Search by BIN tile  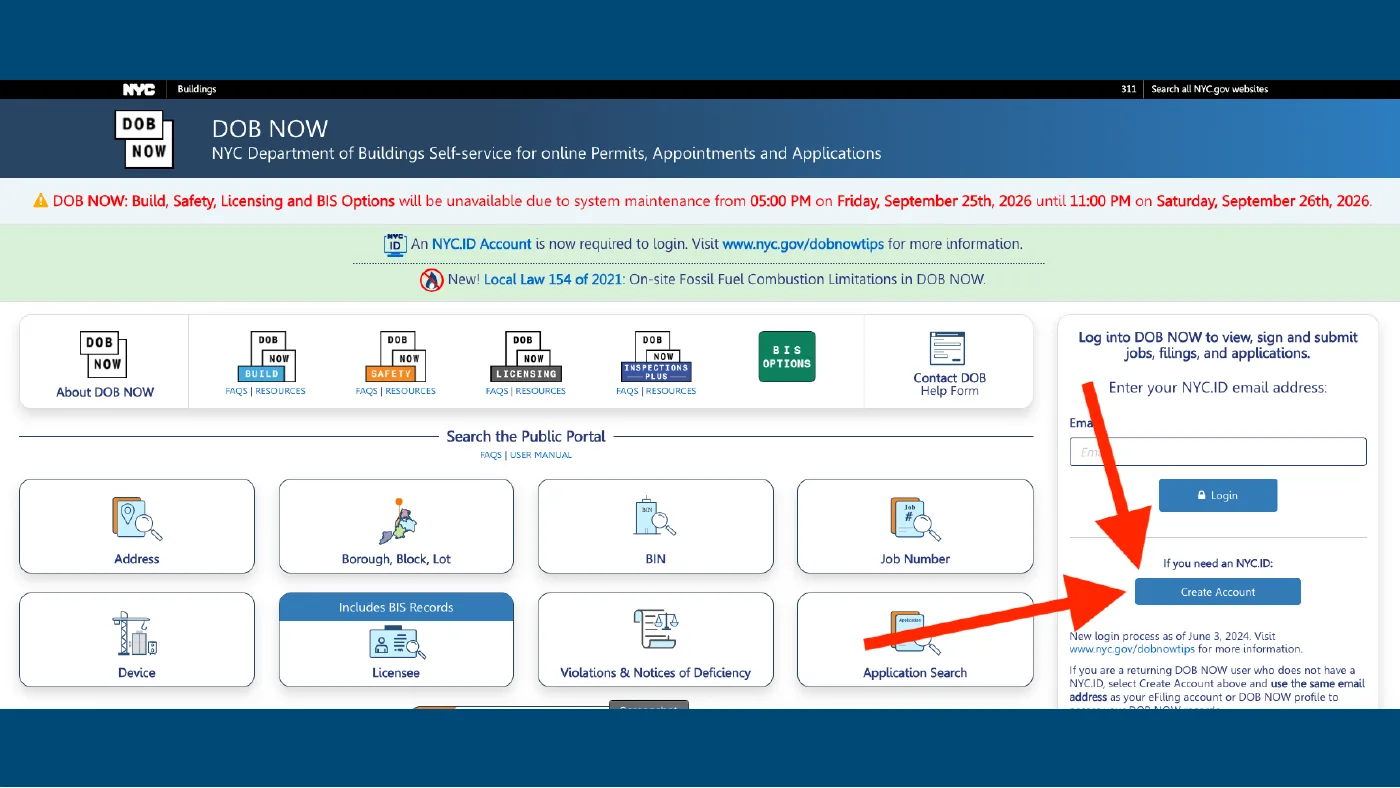[656, 526]
